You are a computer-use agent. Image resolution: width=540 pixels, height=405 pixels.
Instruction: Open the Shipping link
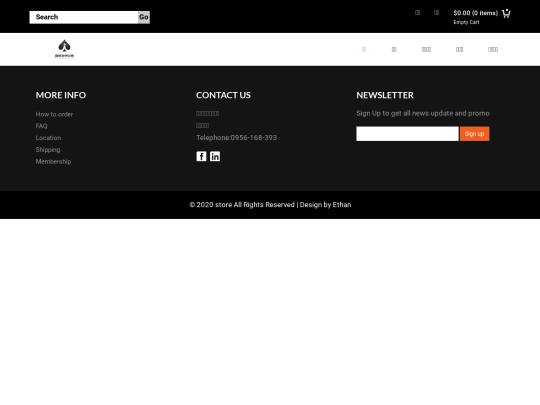[48, 150]
